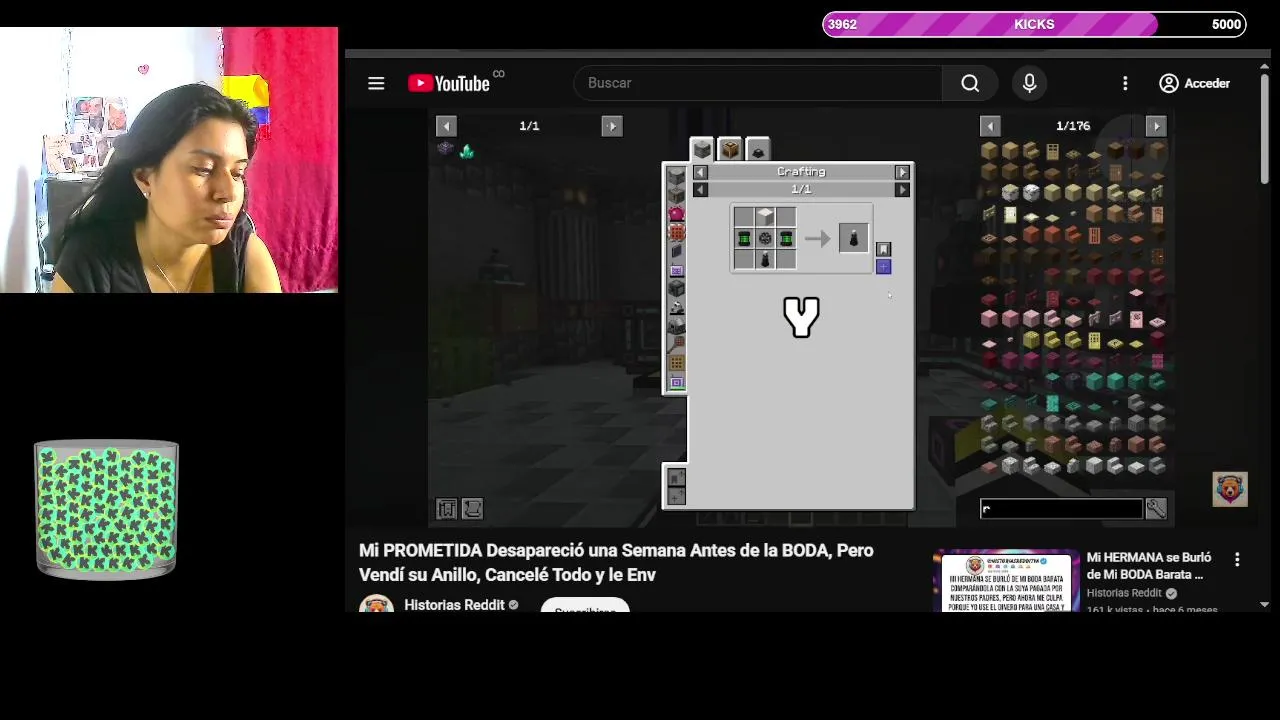Go to next recipe category beside Crafting
Screen dimensions: 1280x720
point(902,172)
